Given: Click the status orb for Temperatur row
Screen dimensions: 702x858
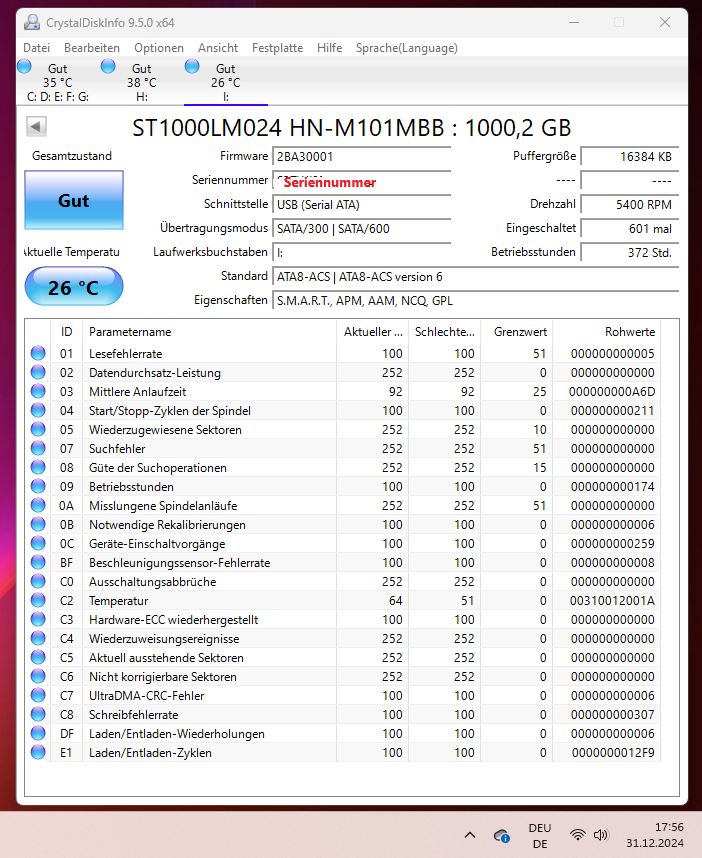Looking at the screenshot, I should (38, 600).
